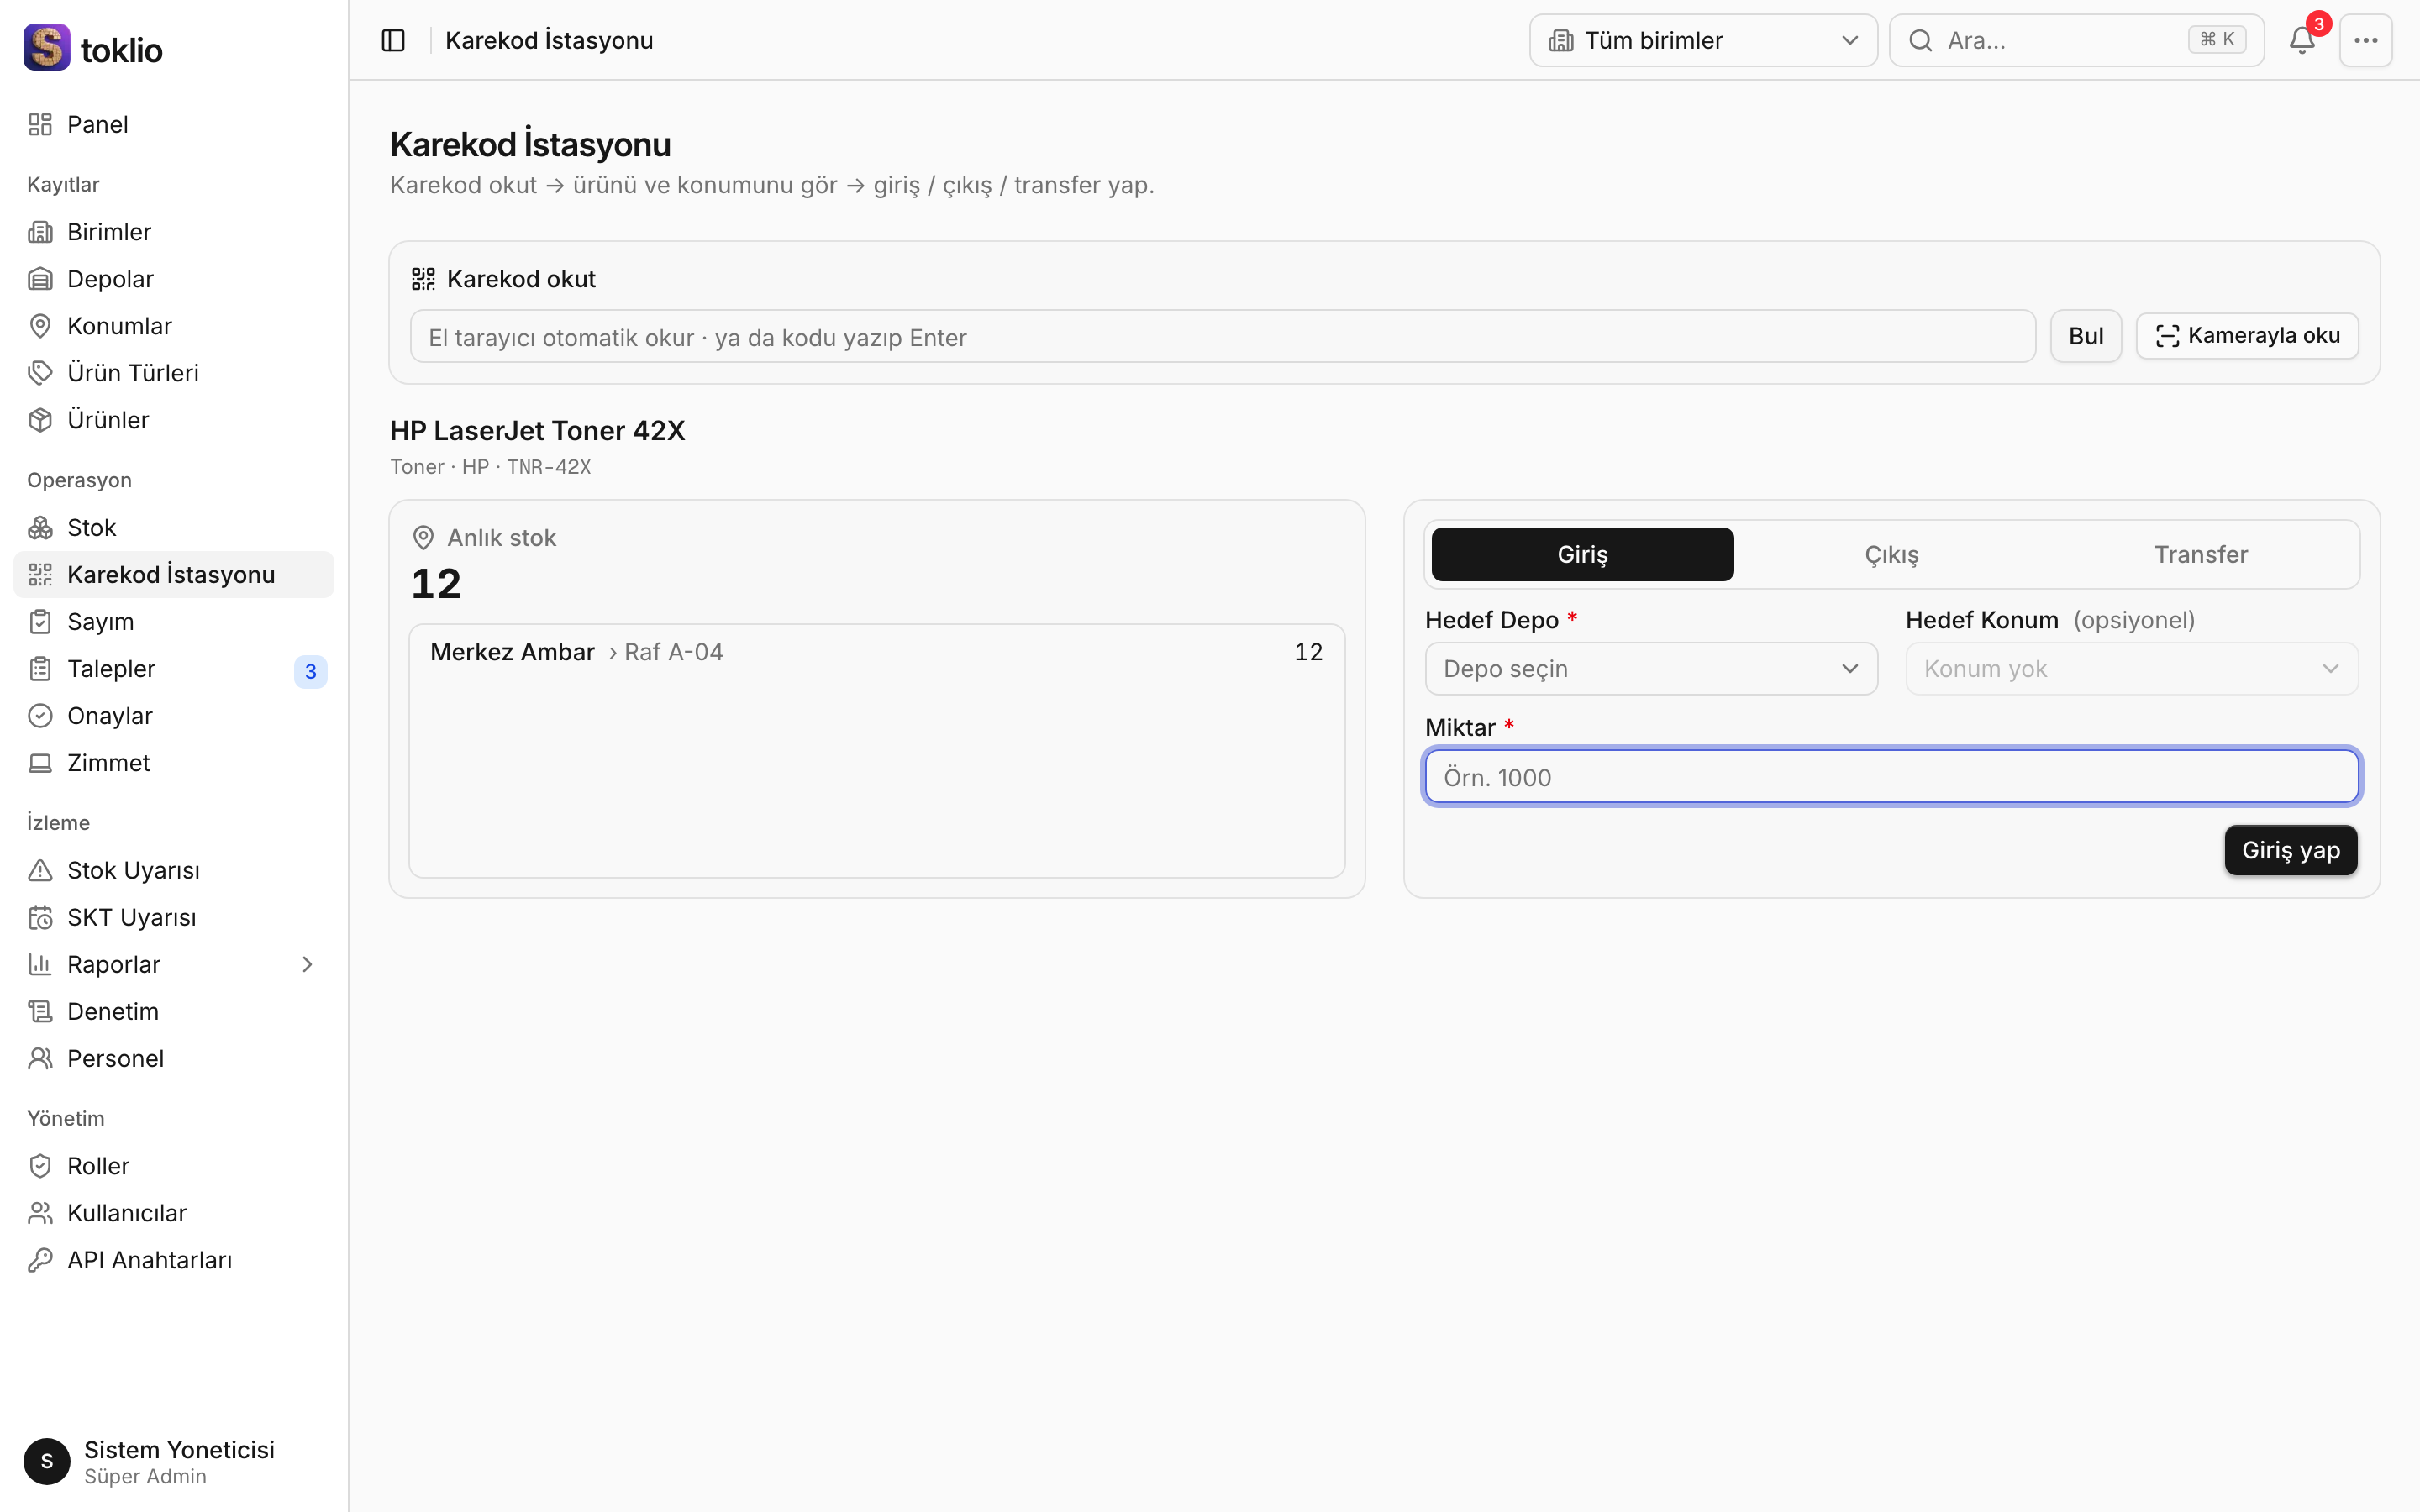This screenshot has width=2420, height=1512.
Task: Open the Hedef Konum dropdown
Action: coord(2132,669)
